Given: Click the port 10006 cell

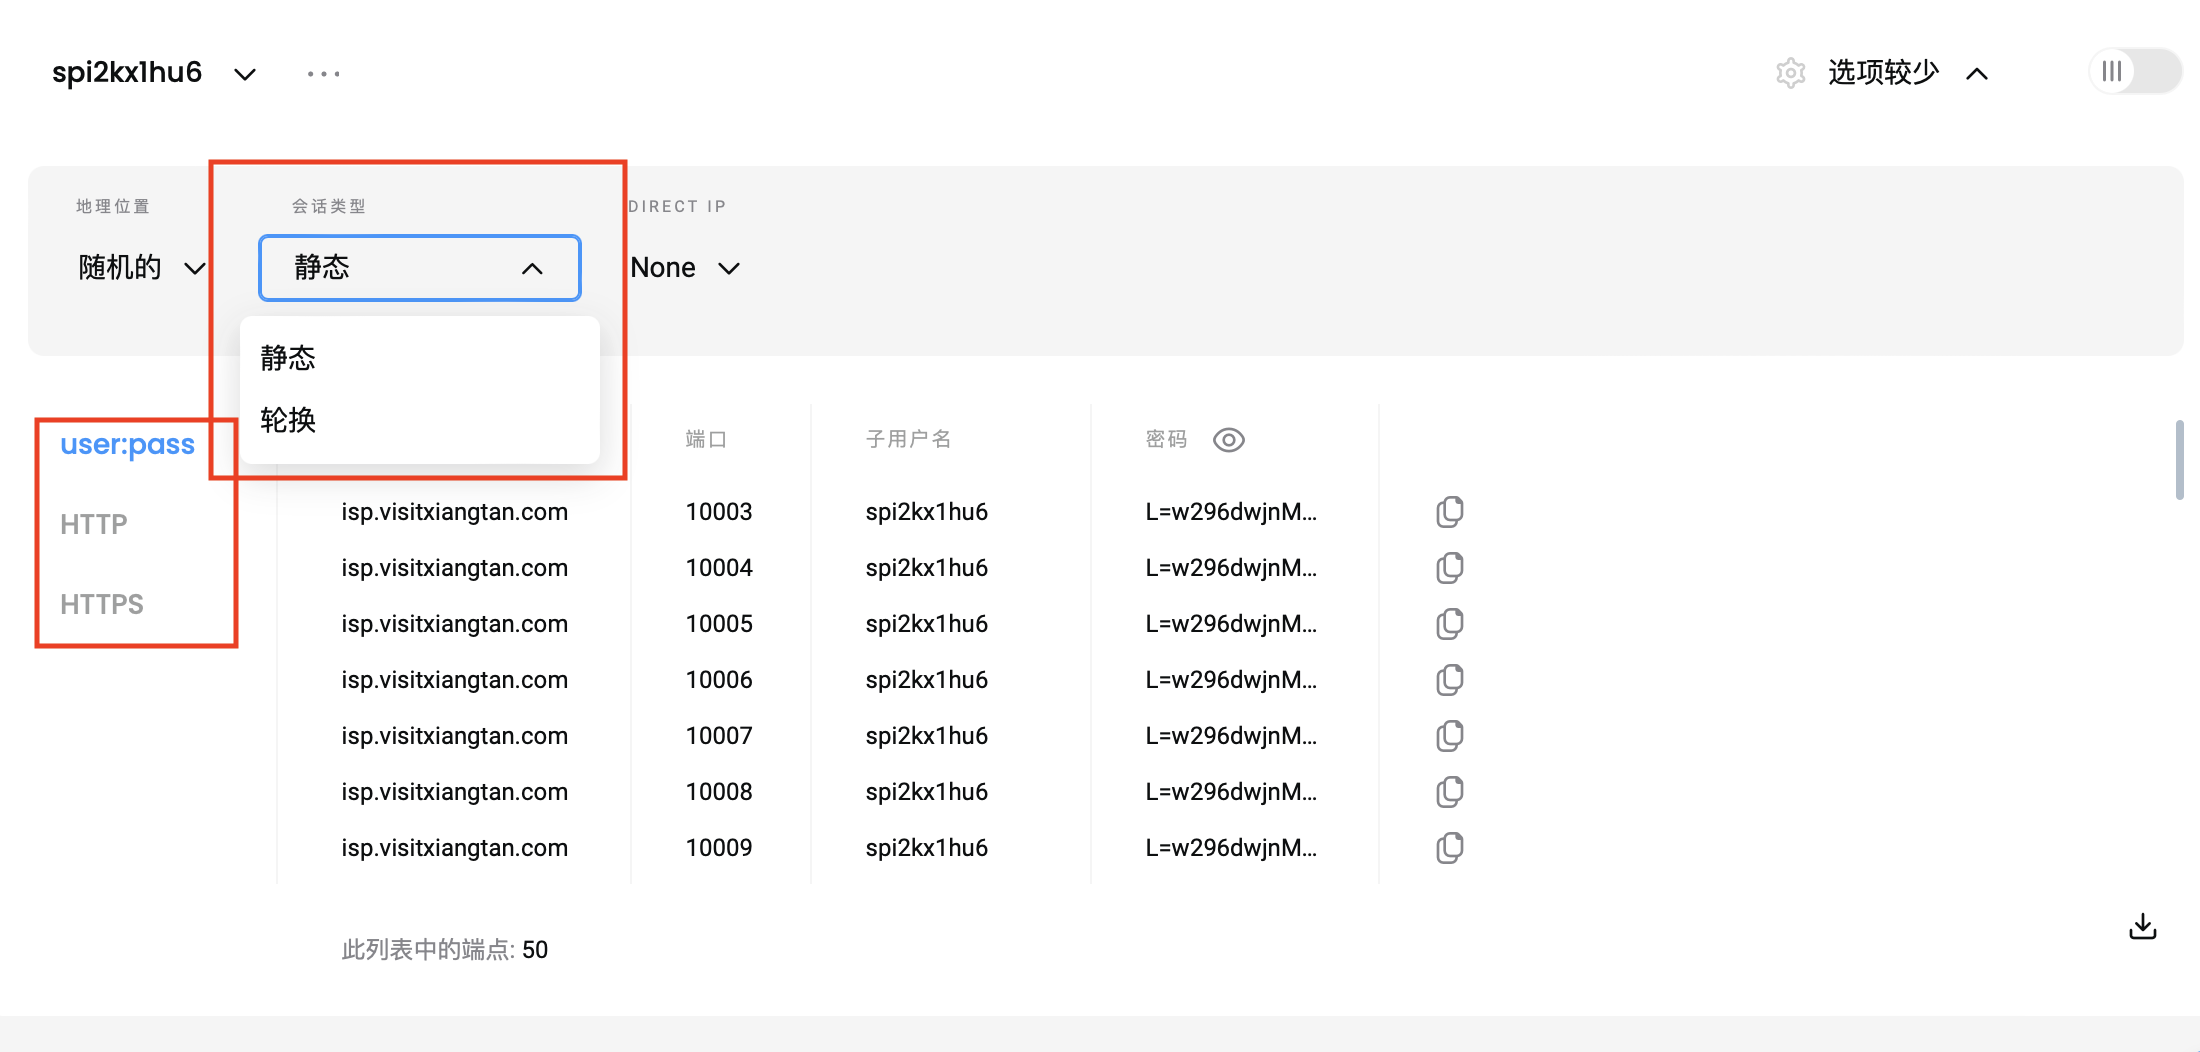Looking at the screenshot, I should [x=719, y=680].
